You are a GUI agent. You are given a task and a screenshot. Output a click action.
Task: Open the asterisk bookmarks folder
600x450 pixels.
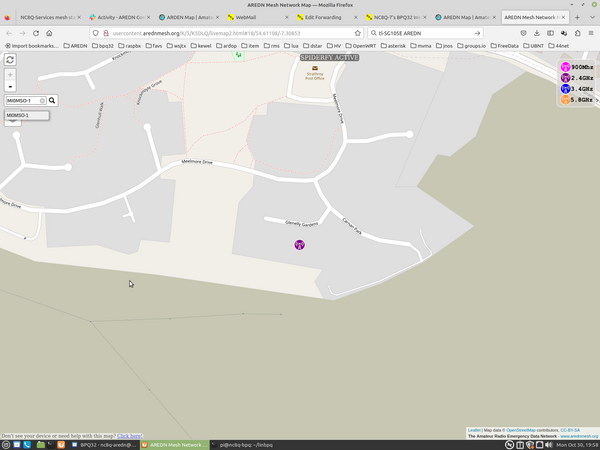coord(393,46)
